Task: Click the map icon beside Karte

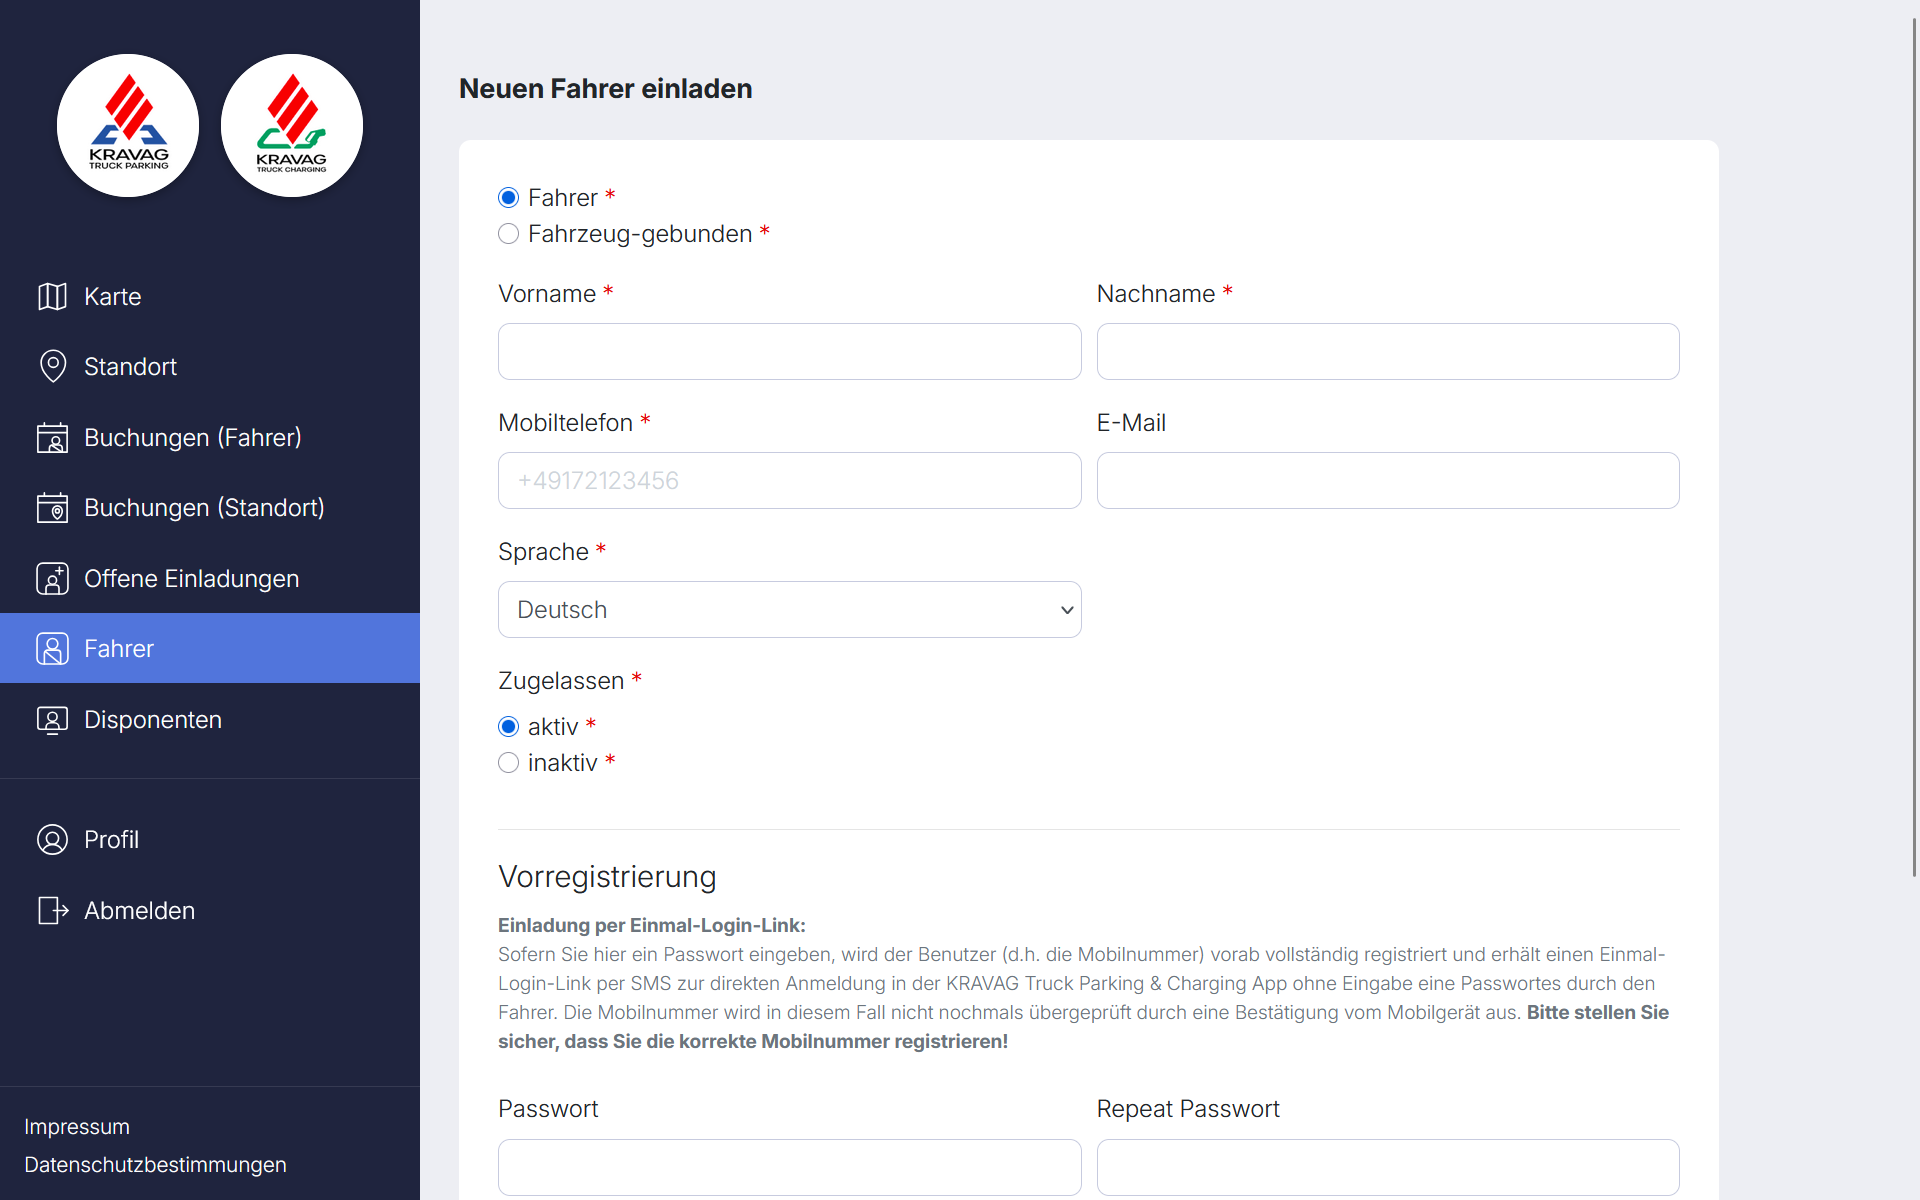Action: pos(52,296)
